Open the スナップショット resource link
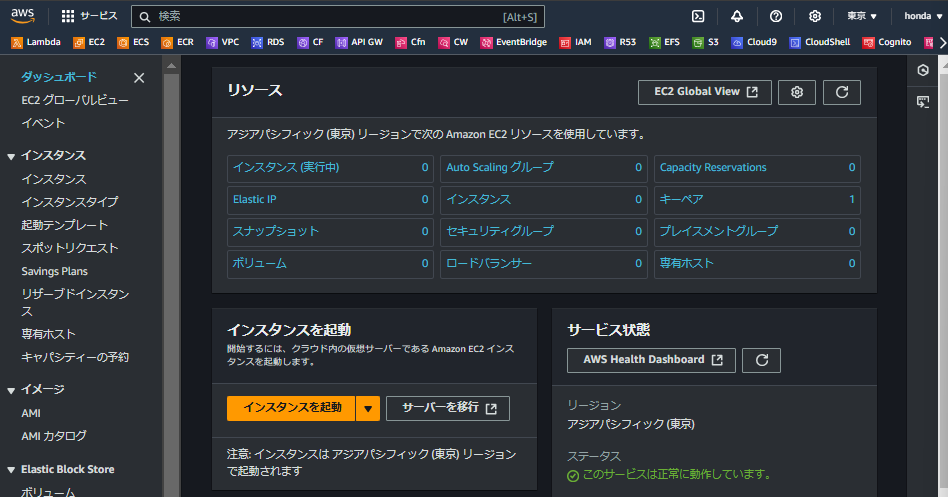Image resolution: width=948 pixels, height=497 pixels. point(276,232)
